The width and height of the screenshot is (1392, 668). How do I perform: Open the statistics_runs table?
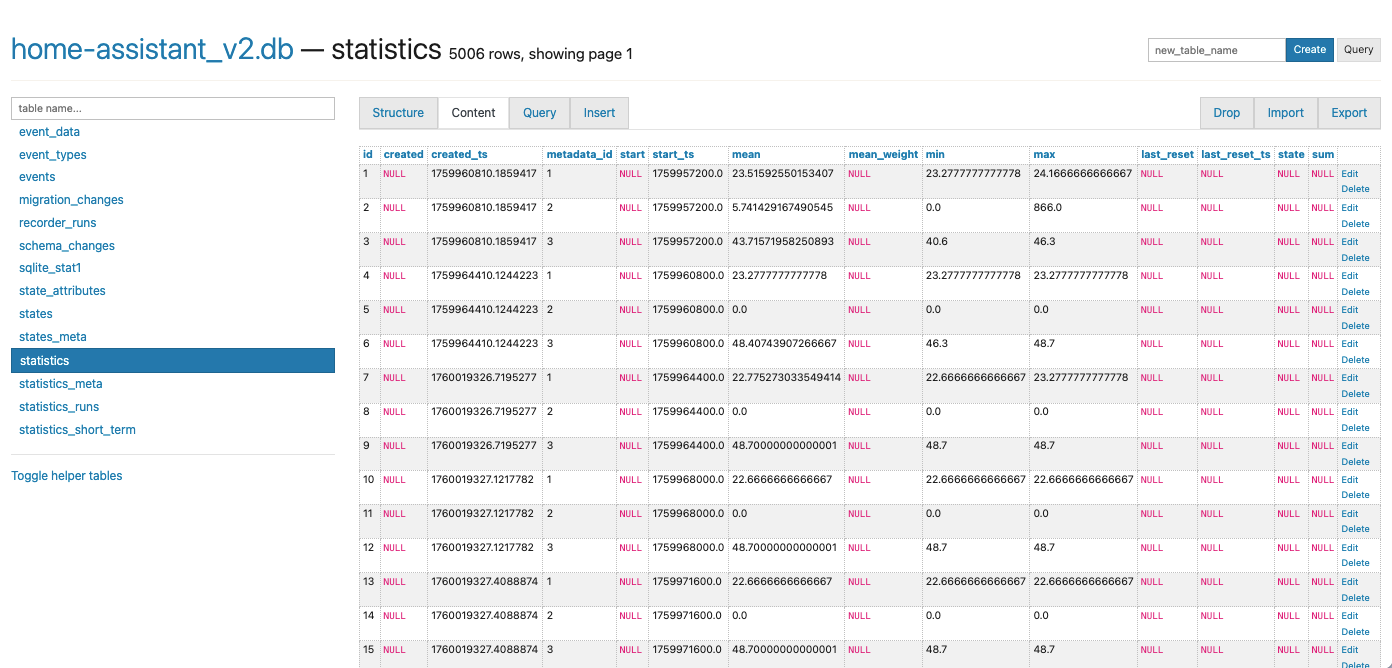[x=59, y=407]
